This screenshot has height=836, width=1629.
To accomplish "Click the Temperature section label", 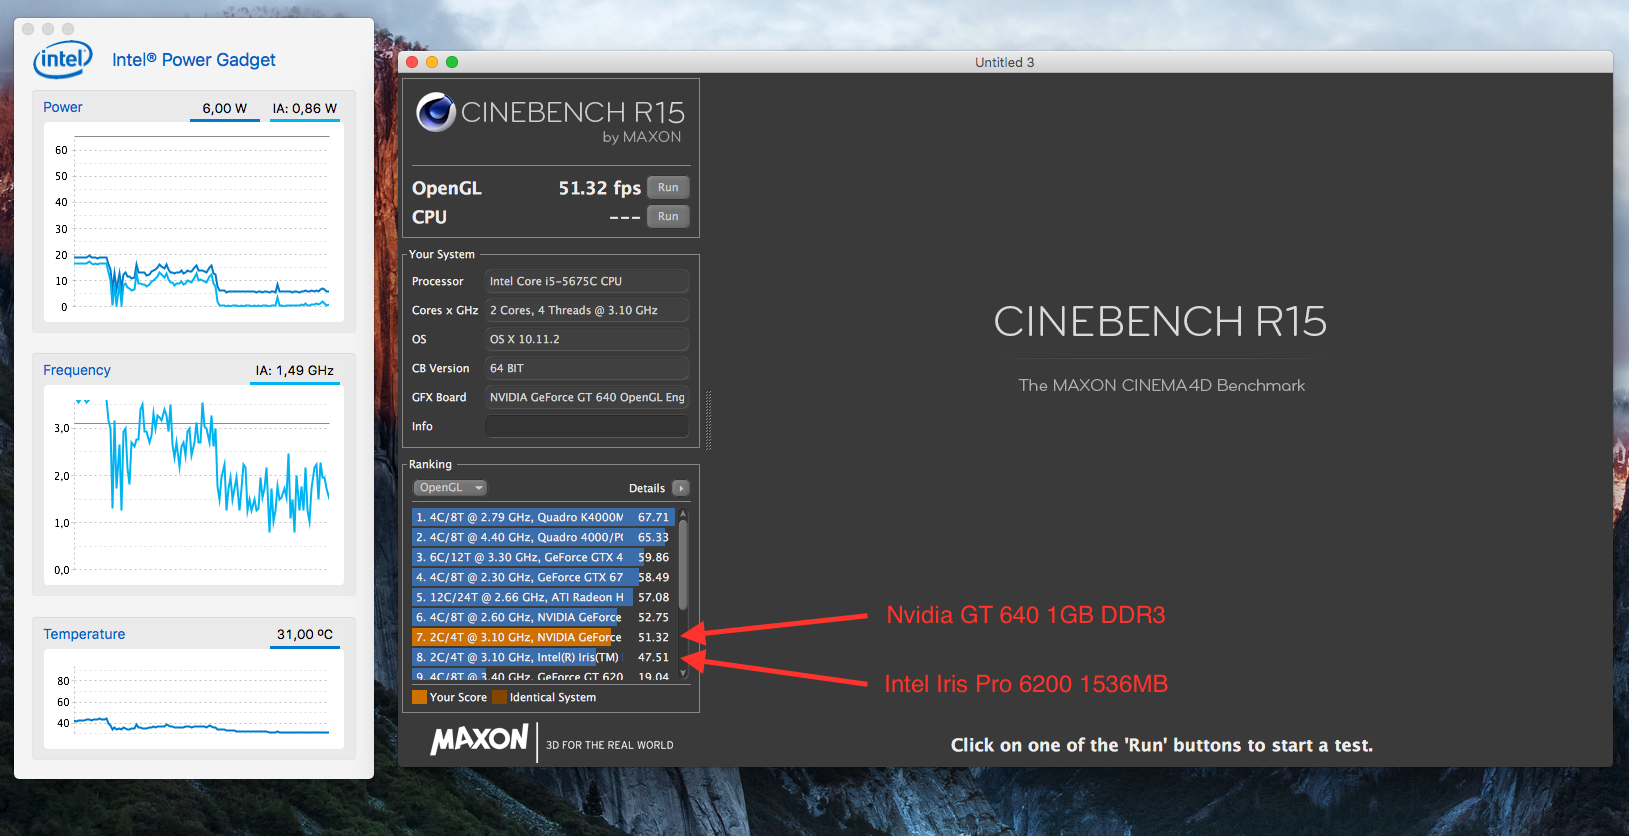I will (x=84, y=634).
